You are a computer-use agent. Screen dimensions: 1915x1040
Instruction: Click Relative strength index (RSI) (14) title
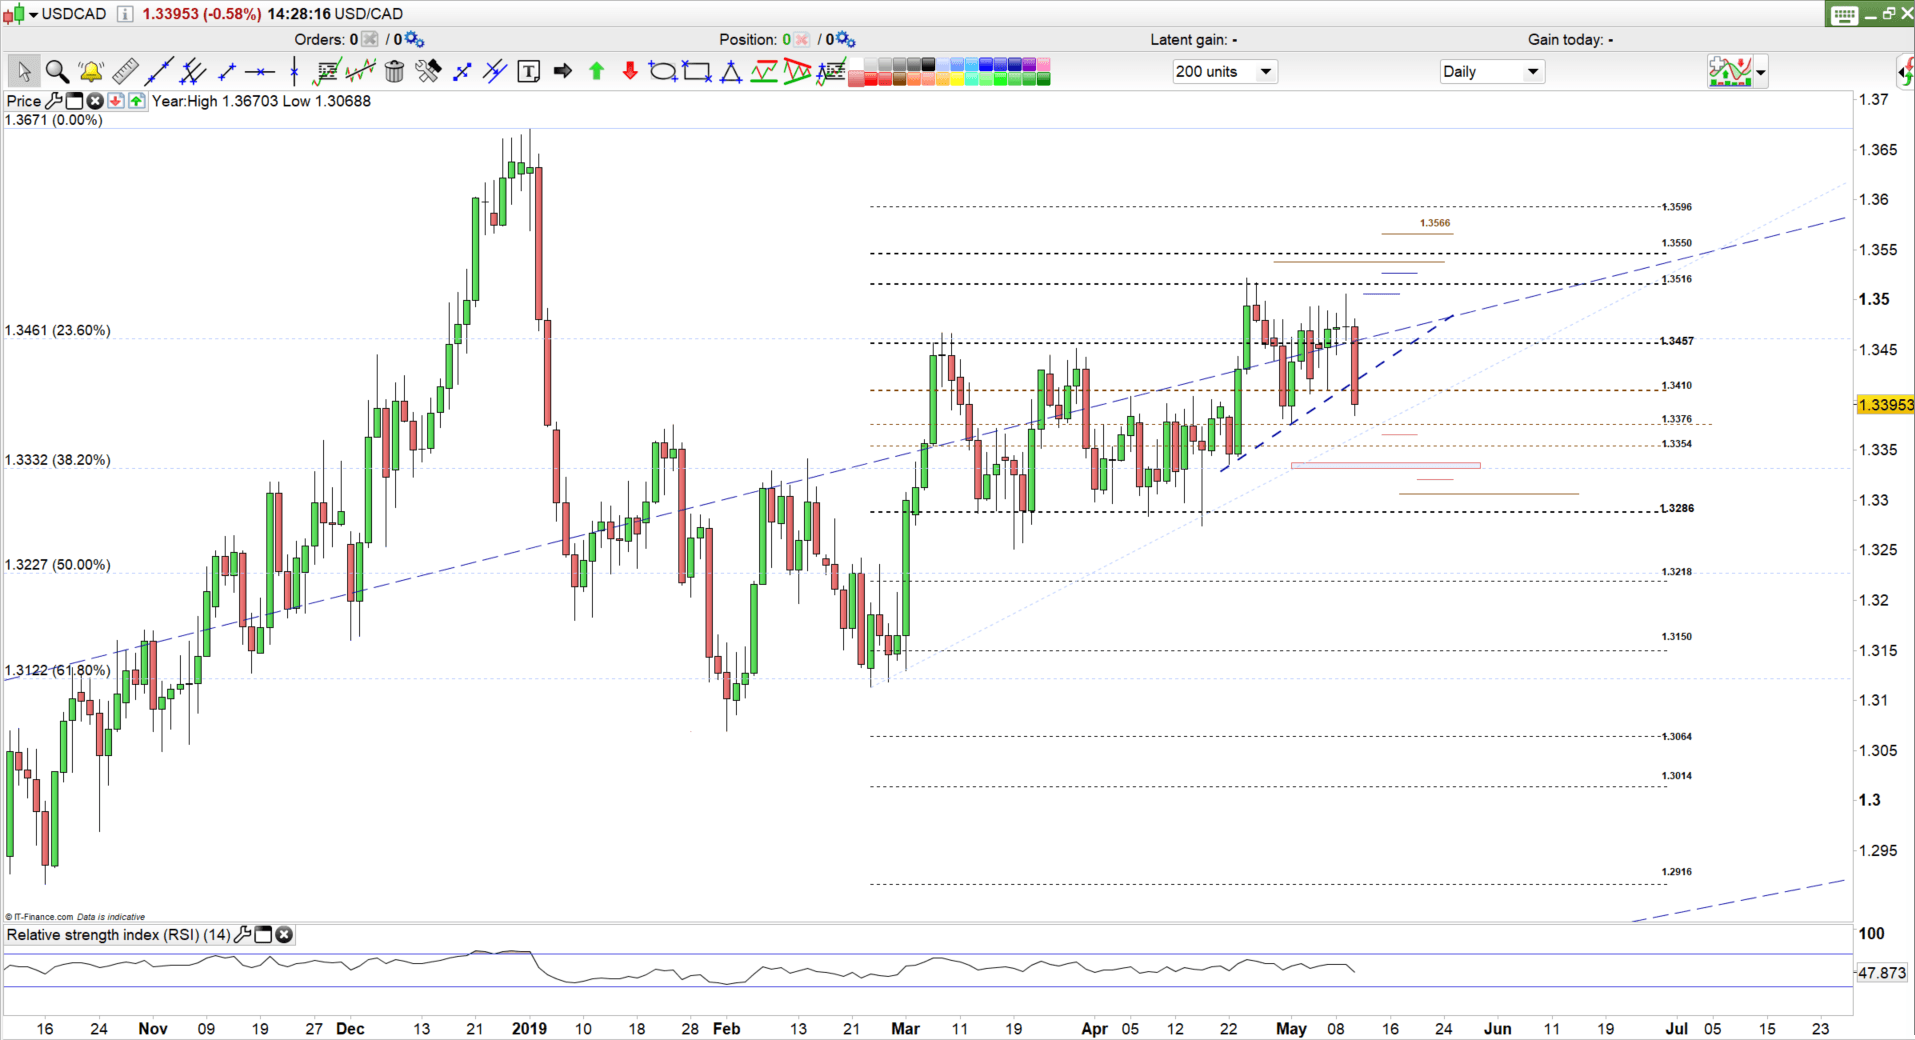tap(119, 935)
